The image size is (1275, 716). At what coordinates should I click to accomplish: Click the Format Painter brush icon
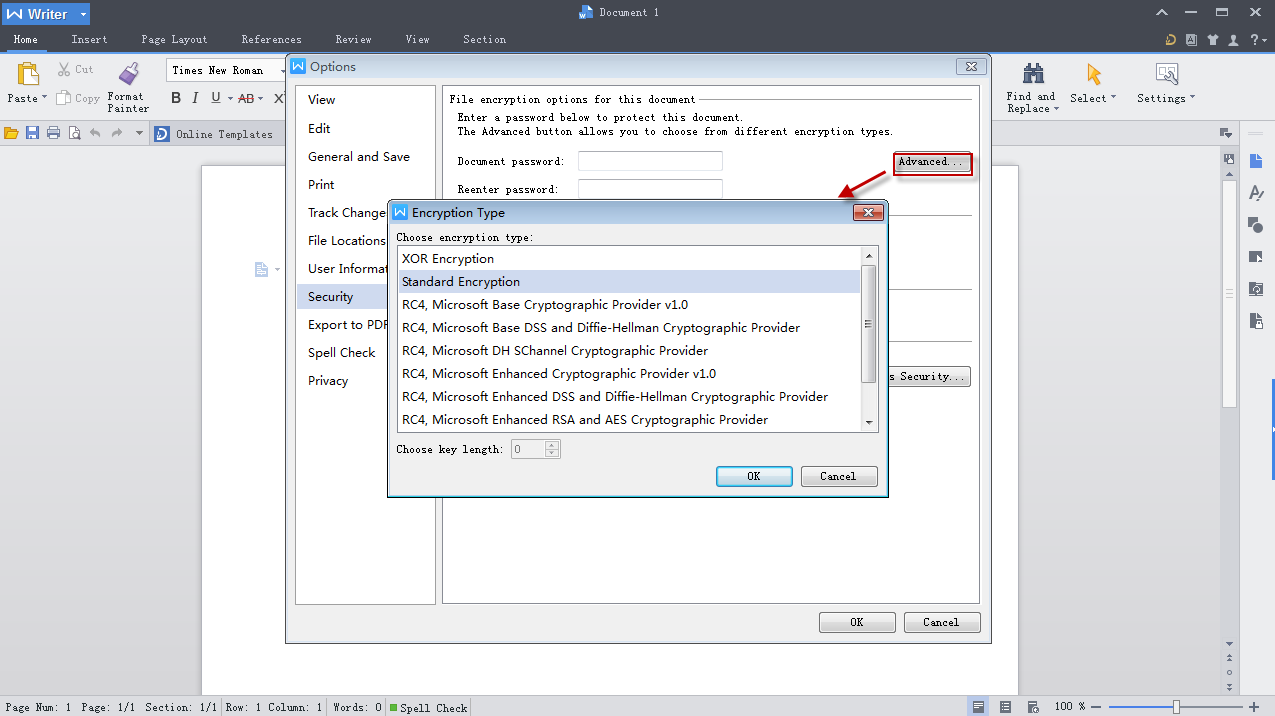(128, 74)
